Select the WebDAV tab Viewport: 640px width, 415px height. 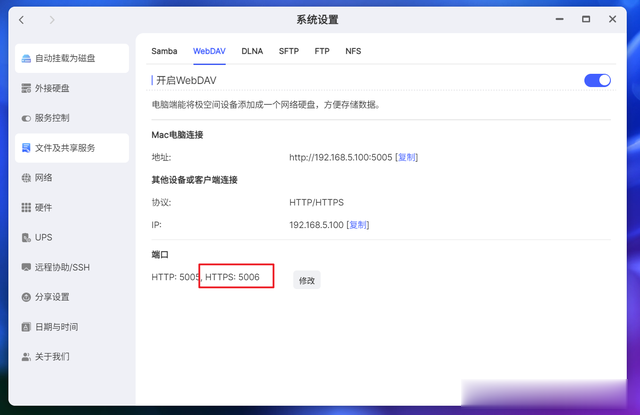[209, 51]
